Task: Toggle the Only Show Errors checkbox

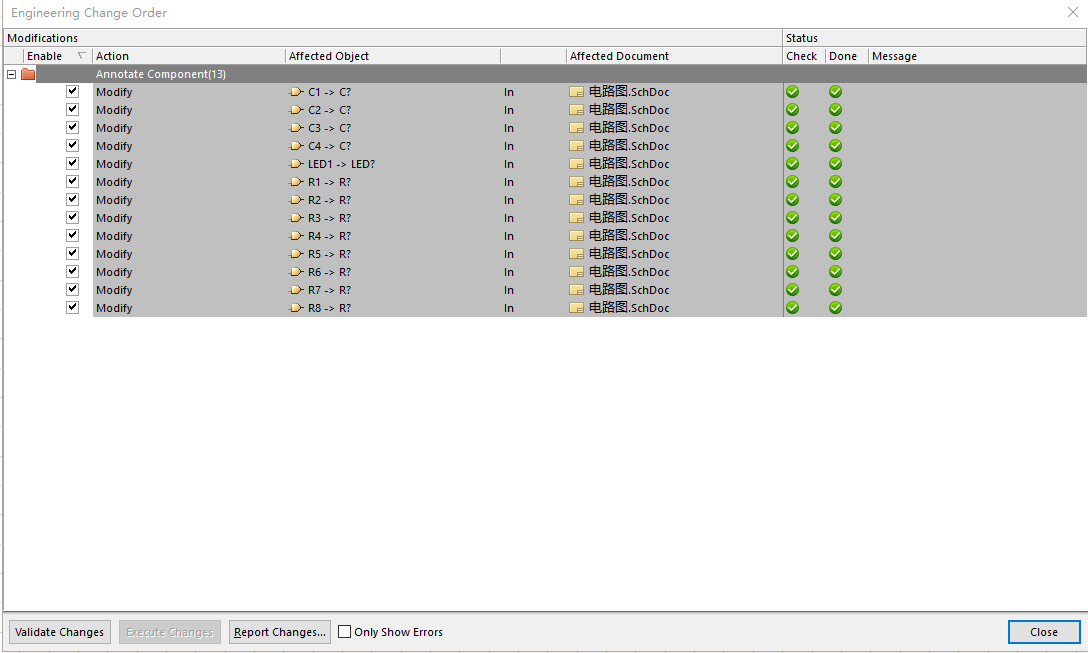Action: coord(344,631)
